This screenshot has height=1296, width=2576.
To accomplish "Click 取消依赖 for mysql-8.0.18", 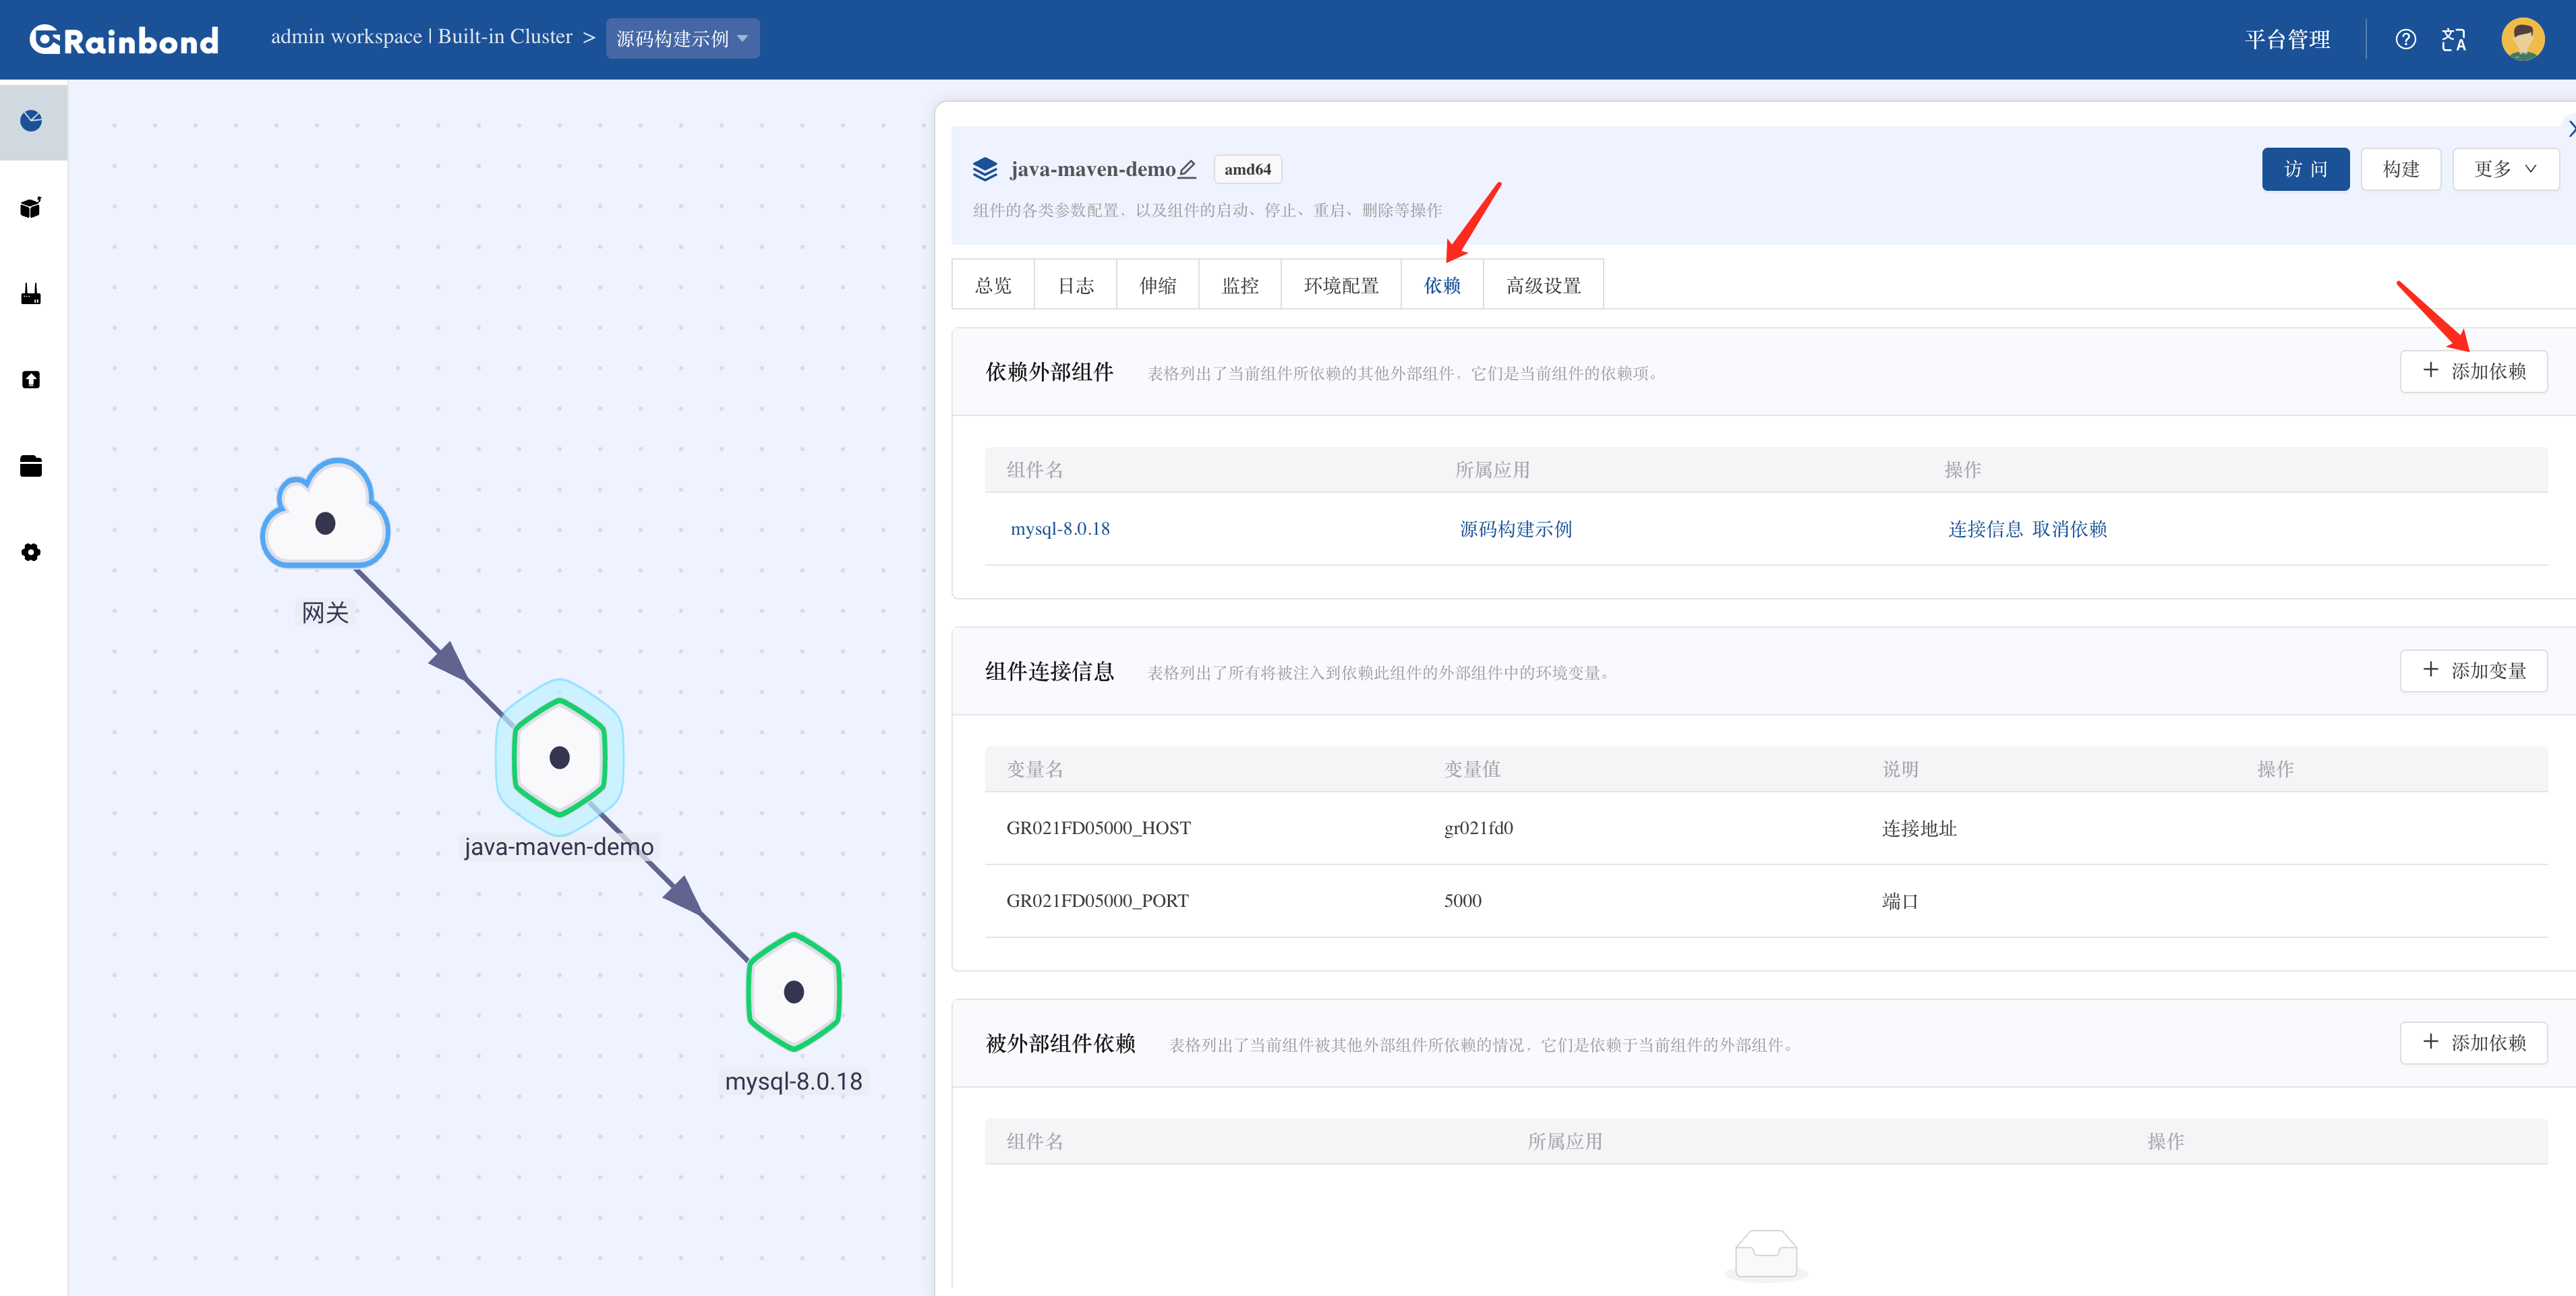I will point(2069,529).
